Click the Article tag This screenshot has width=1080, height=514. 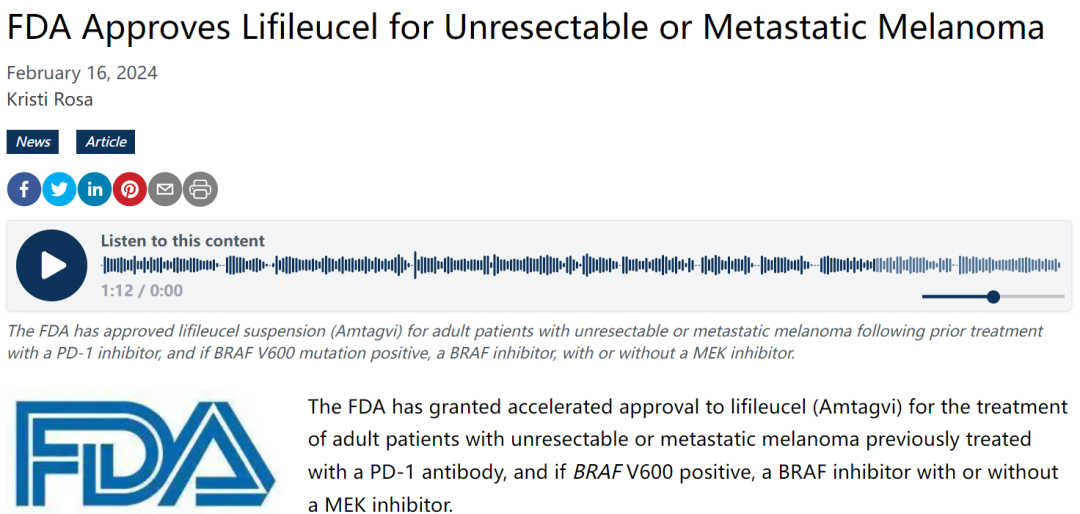click(106, 142)
